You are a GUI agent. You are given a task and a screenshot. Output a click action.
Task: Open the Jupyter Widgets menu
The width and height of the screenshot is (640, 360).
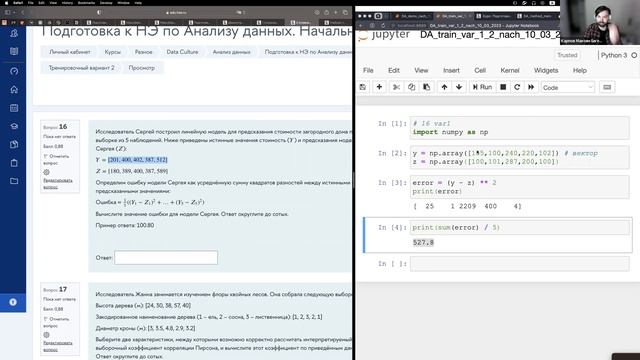546,70
